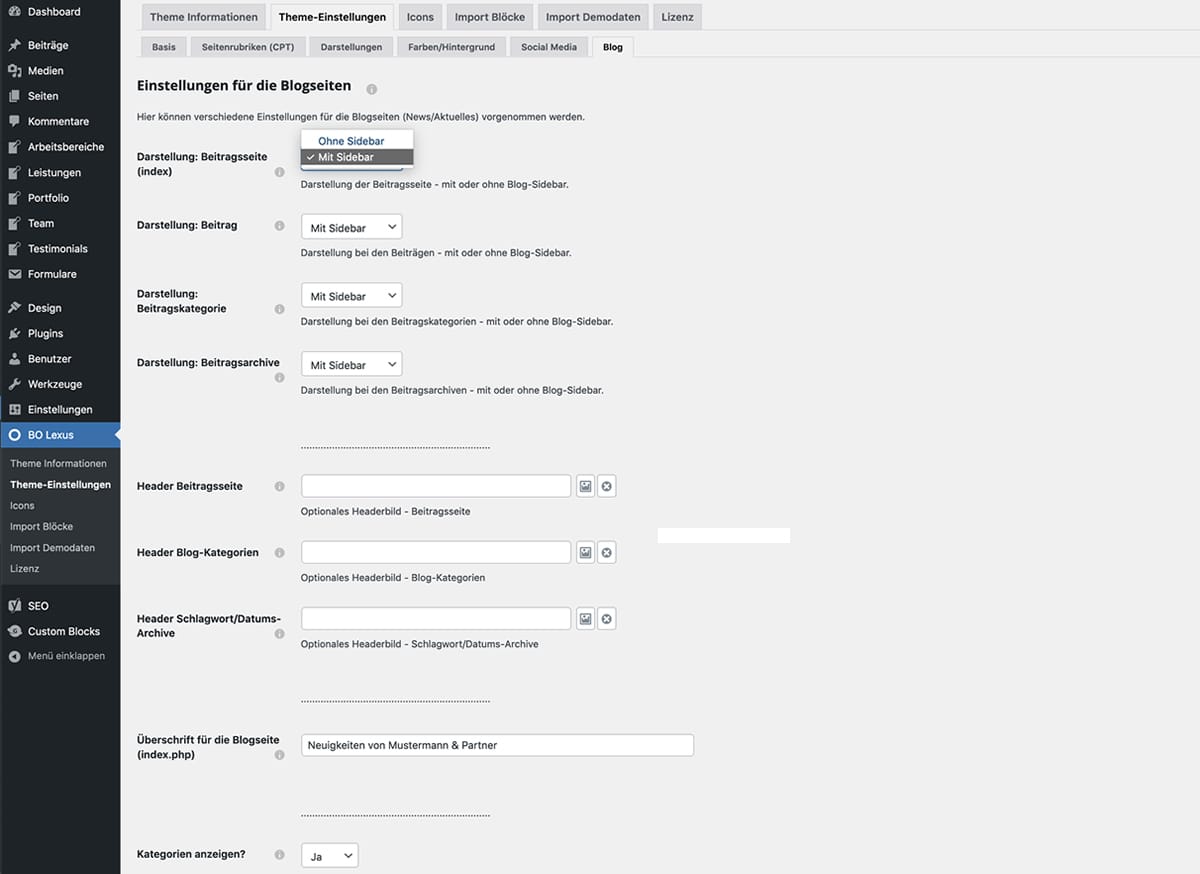Open Darstellung: Beitragsarchive sidebar dropdown
Image resolution: width=1200 pixels, height=874 pixels.
351,365
